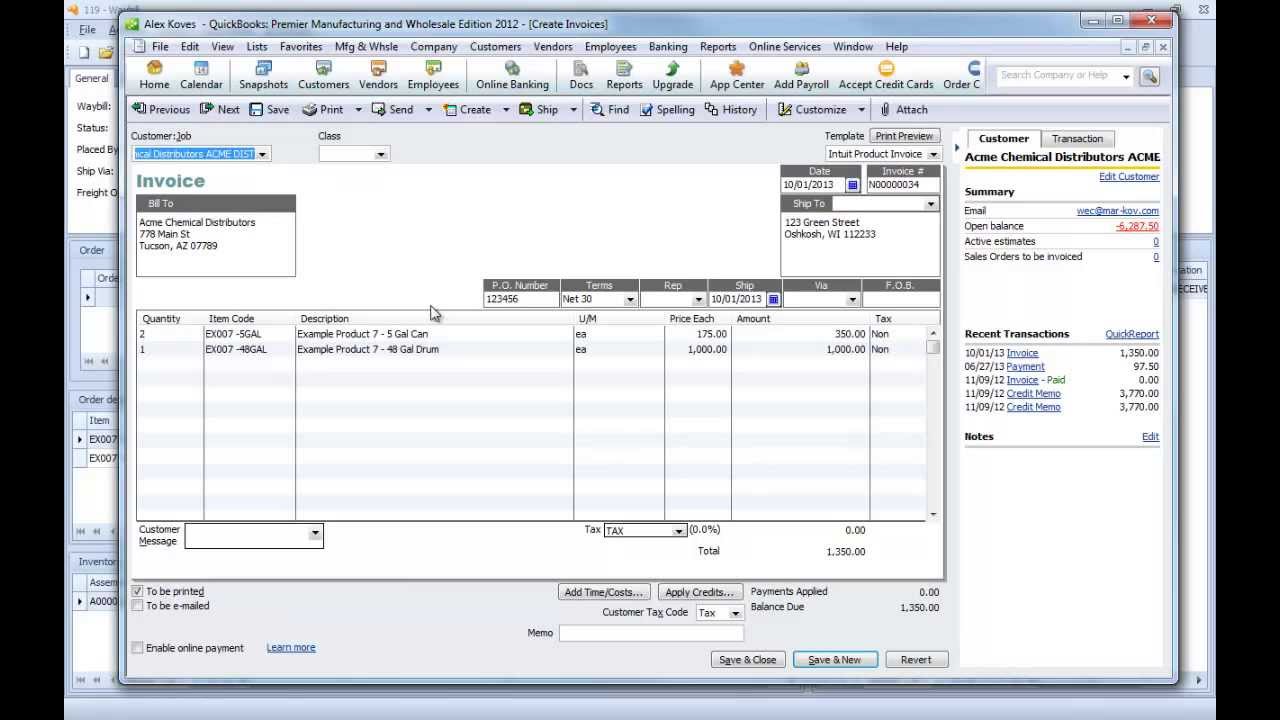
Task: Run Spelling check from toolbar
Action: coord(666,110)
